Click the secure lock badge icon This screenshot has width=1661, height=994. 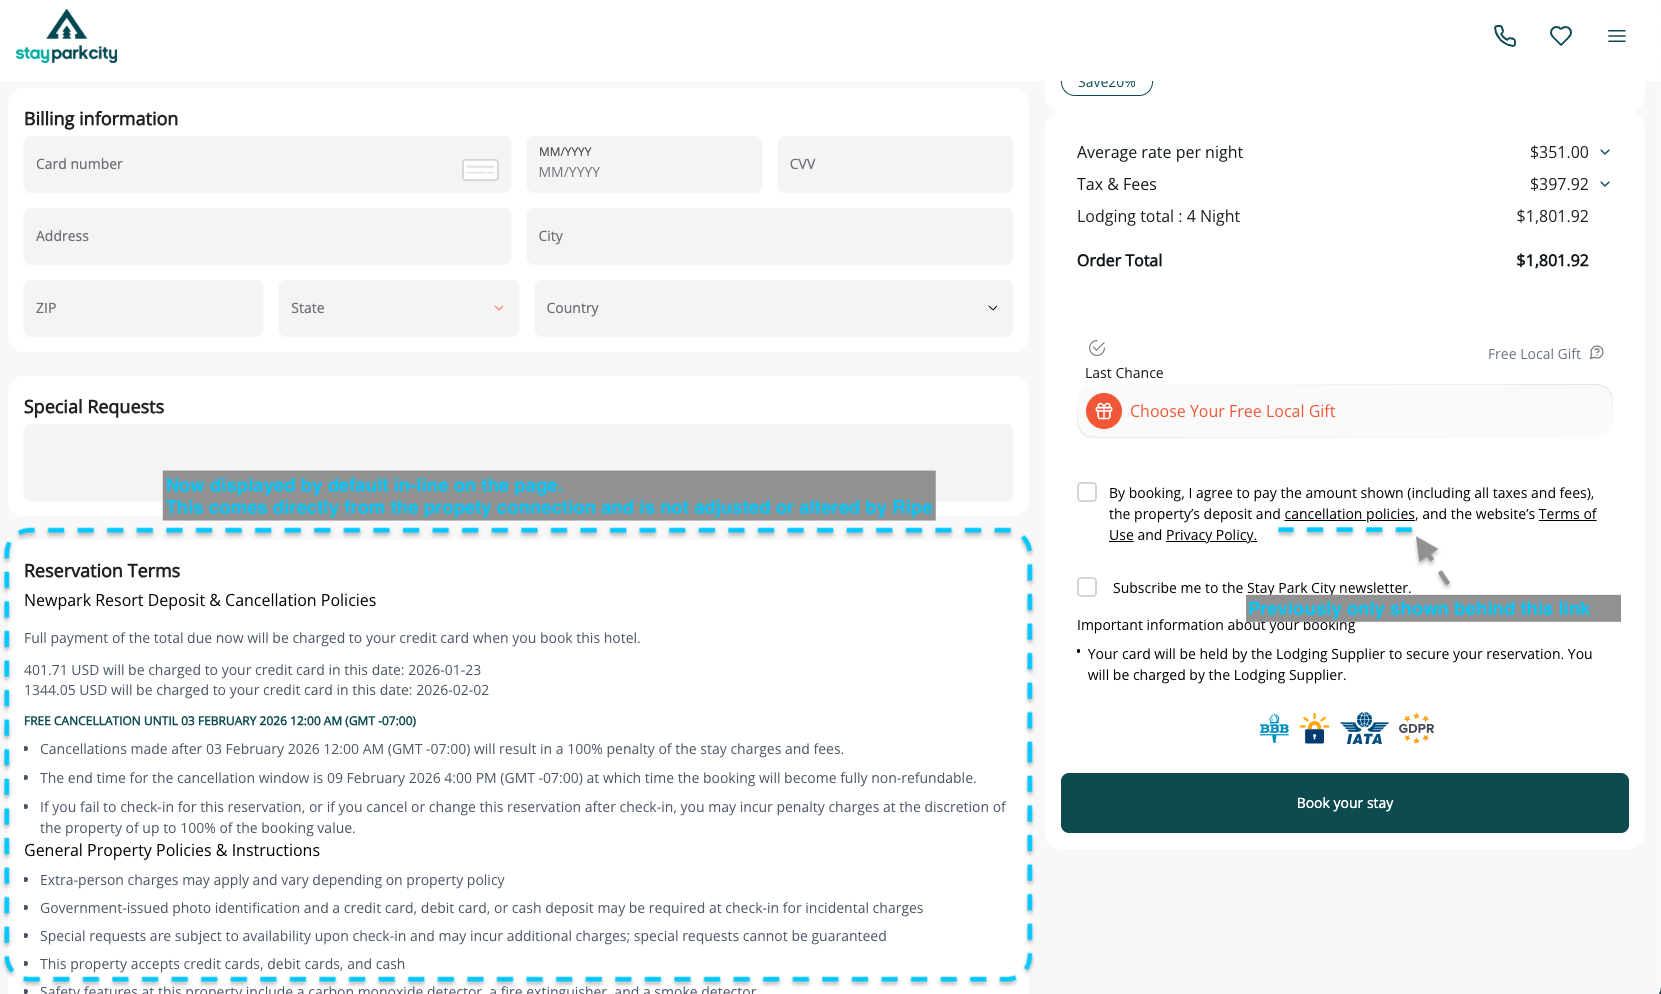pyautogui.click(x=1315, y=729)
